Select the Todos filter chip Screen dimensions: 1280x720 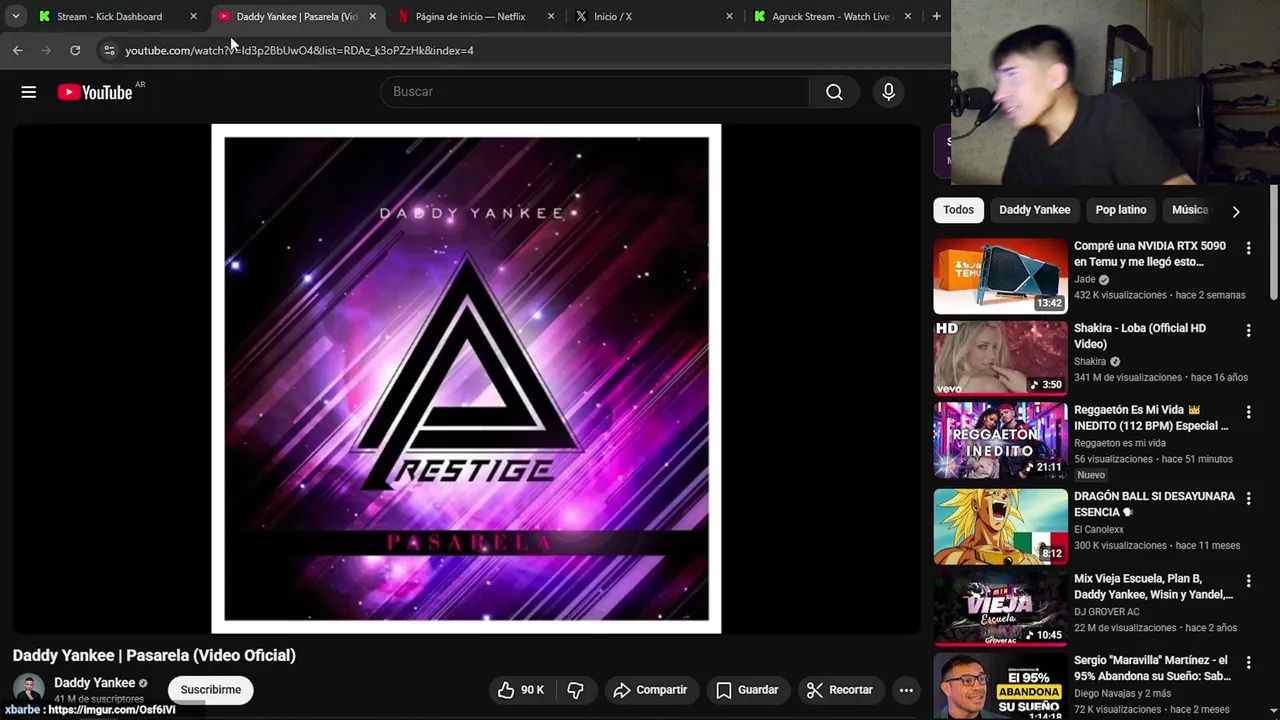click(958, 210)
